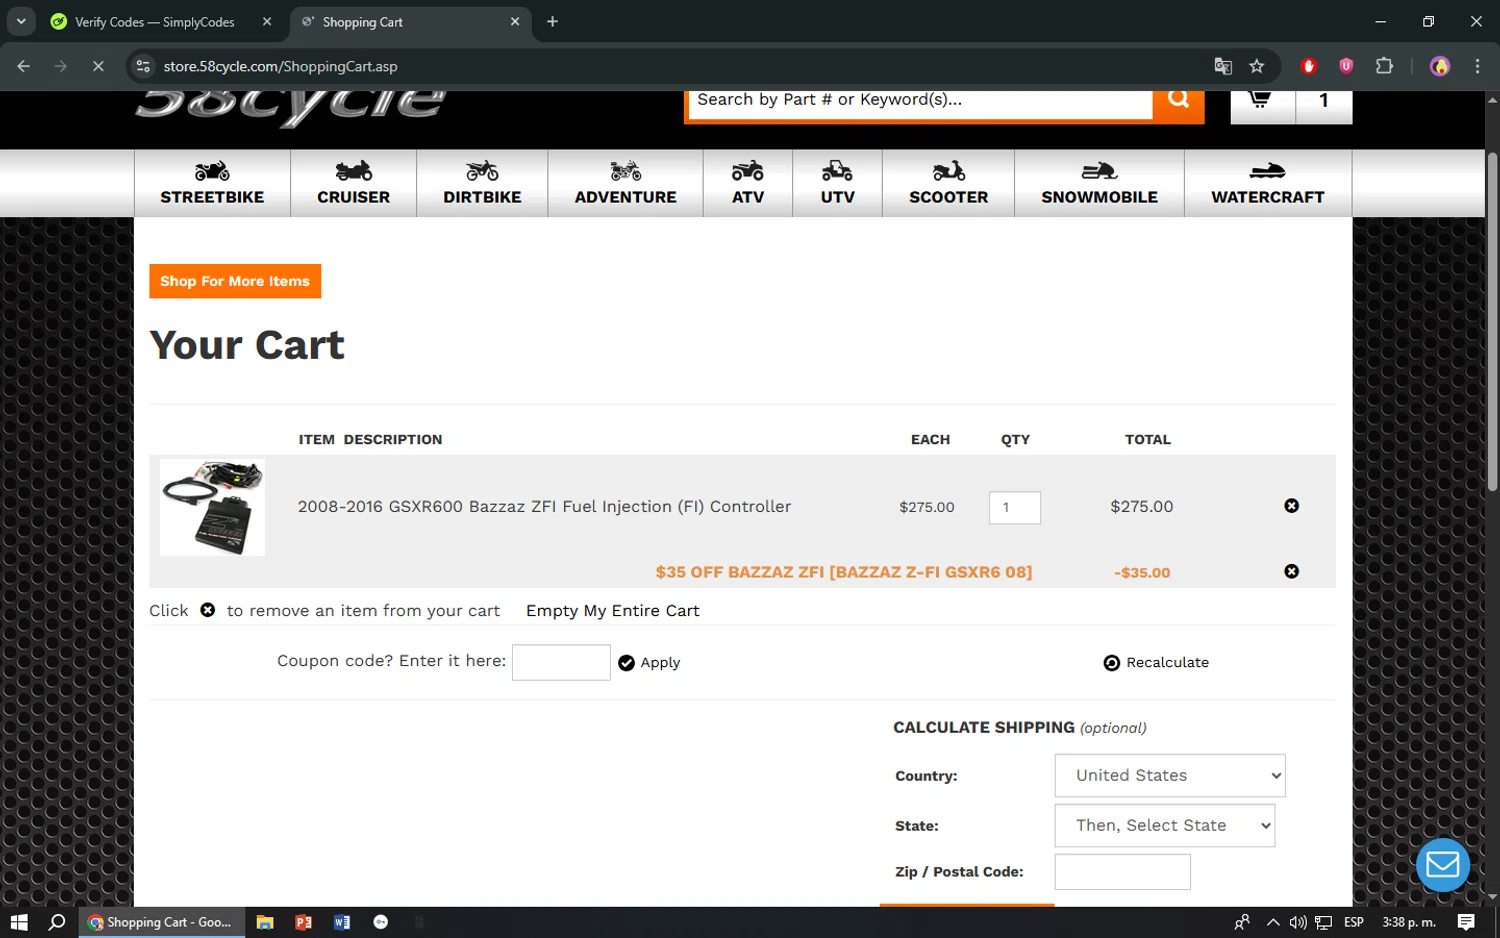The width and height of the screenshot is (1500, 938).
Task: Open the tab search dropdown arrow
Action: click(21, 21)
